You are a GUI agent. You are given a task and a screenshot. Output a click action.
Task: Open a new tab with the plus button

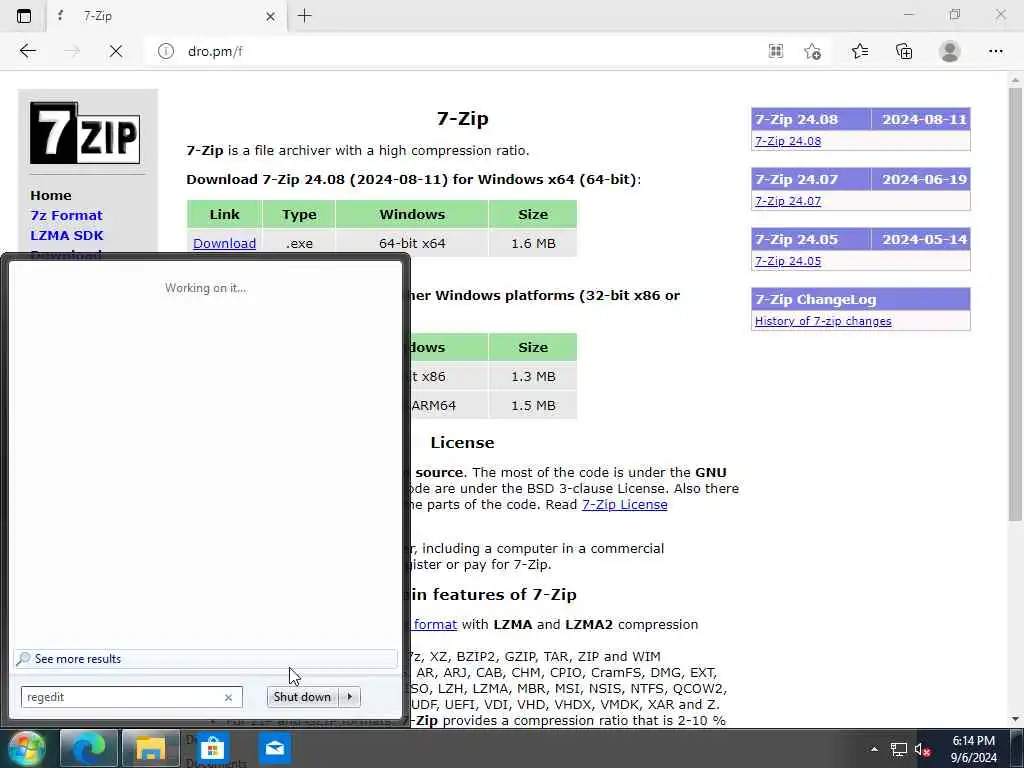[x=304, y=16]
